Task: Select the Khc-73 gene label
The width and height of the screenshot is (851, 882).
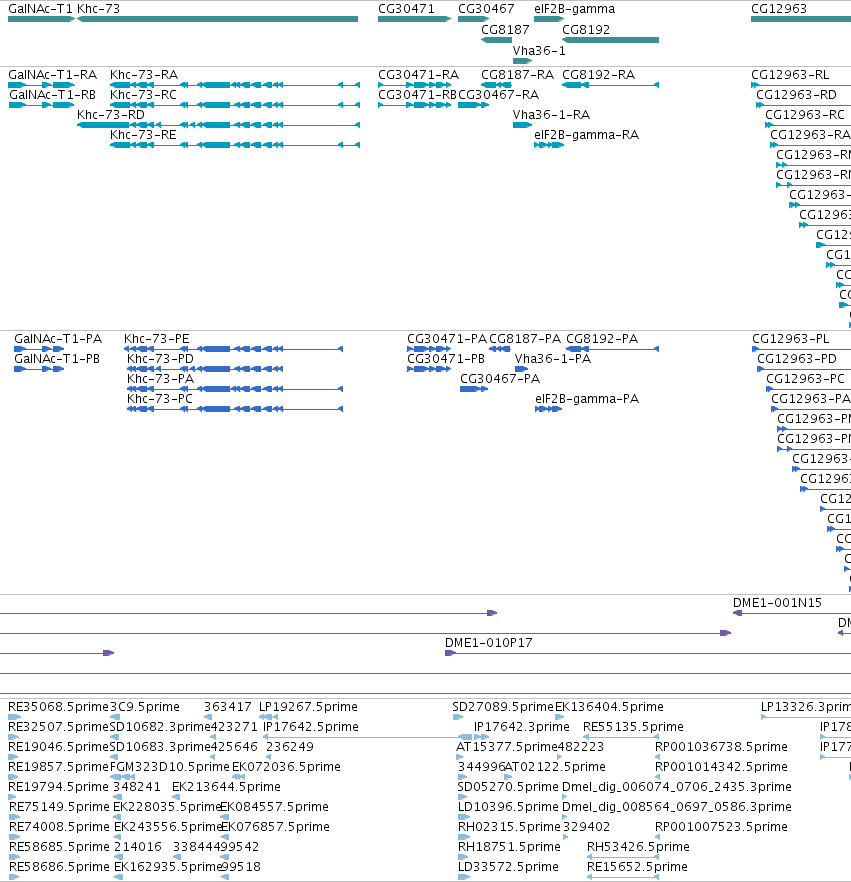Action: 98,9
